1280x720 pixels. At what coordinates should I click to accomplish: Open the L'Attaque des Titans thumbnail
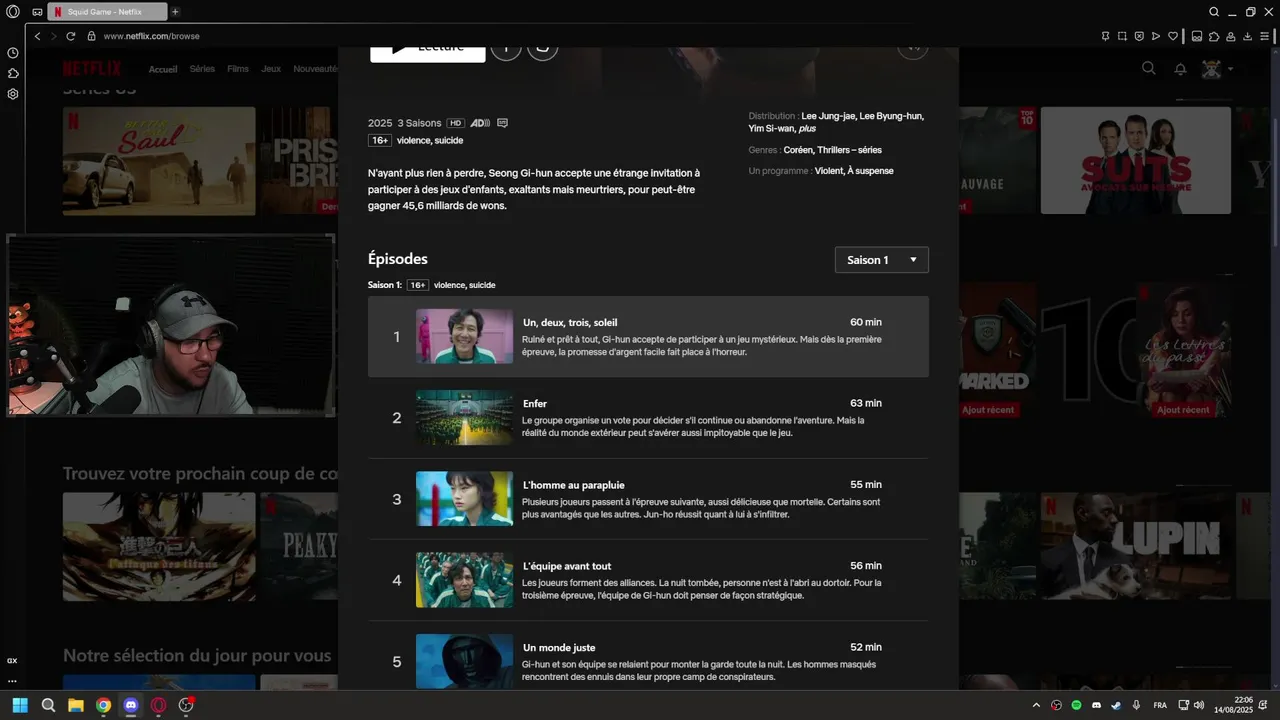(159, 546)
